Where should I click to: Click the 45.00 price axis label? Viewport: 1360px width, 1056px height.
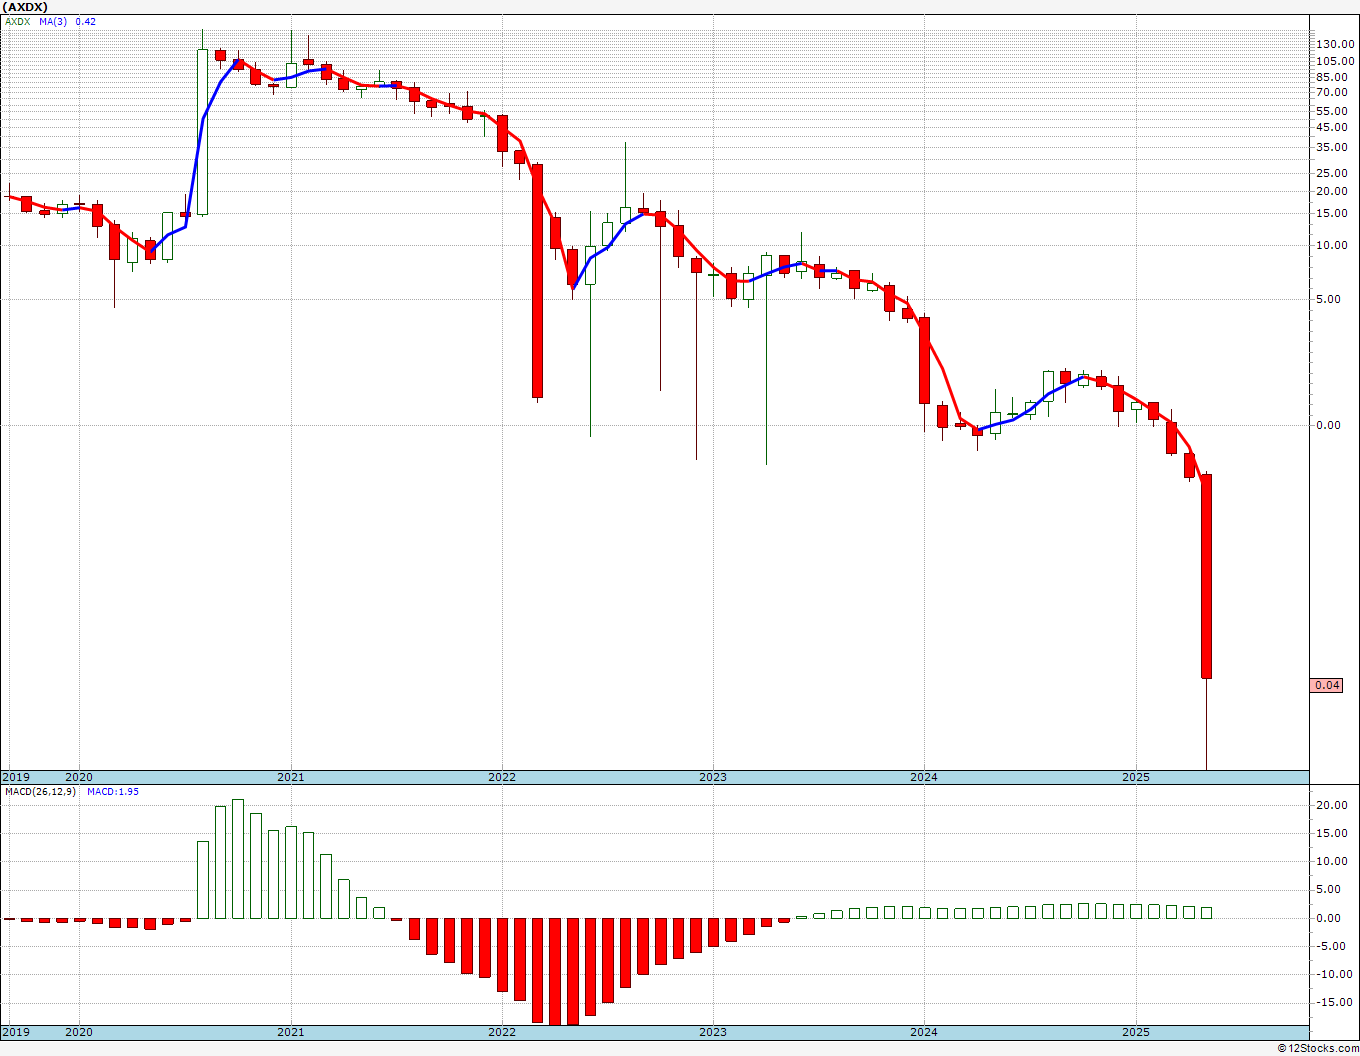point(1332,127)
